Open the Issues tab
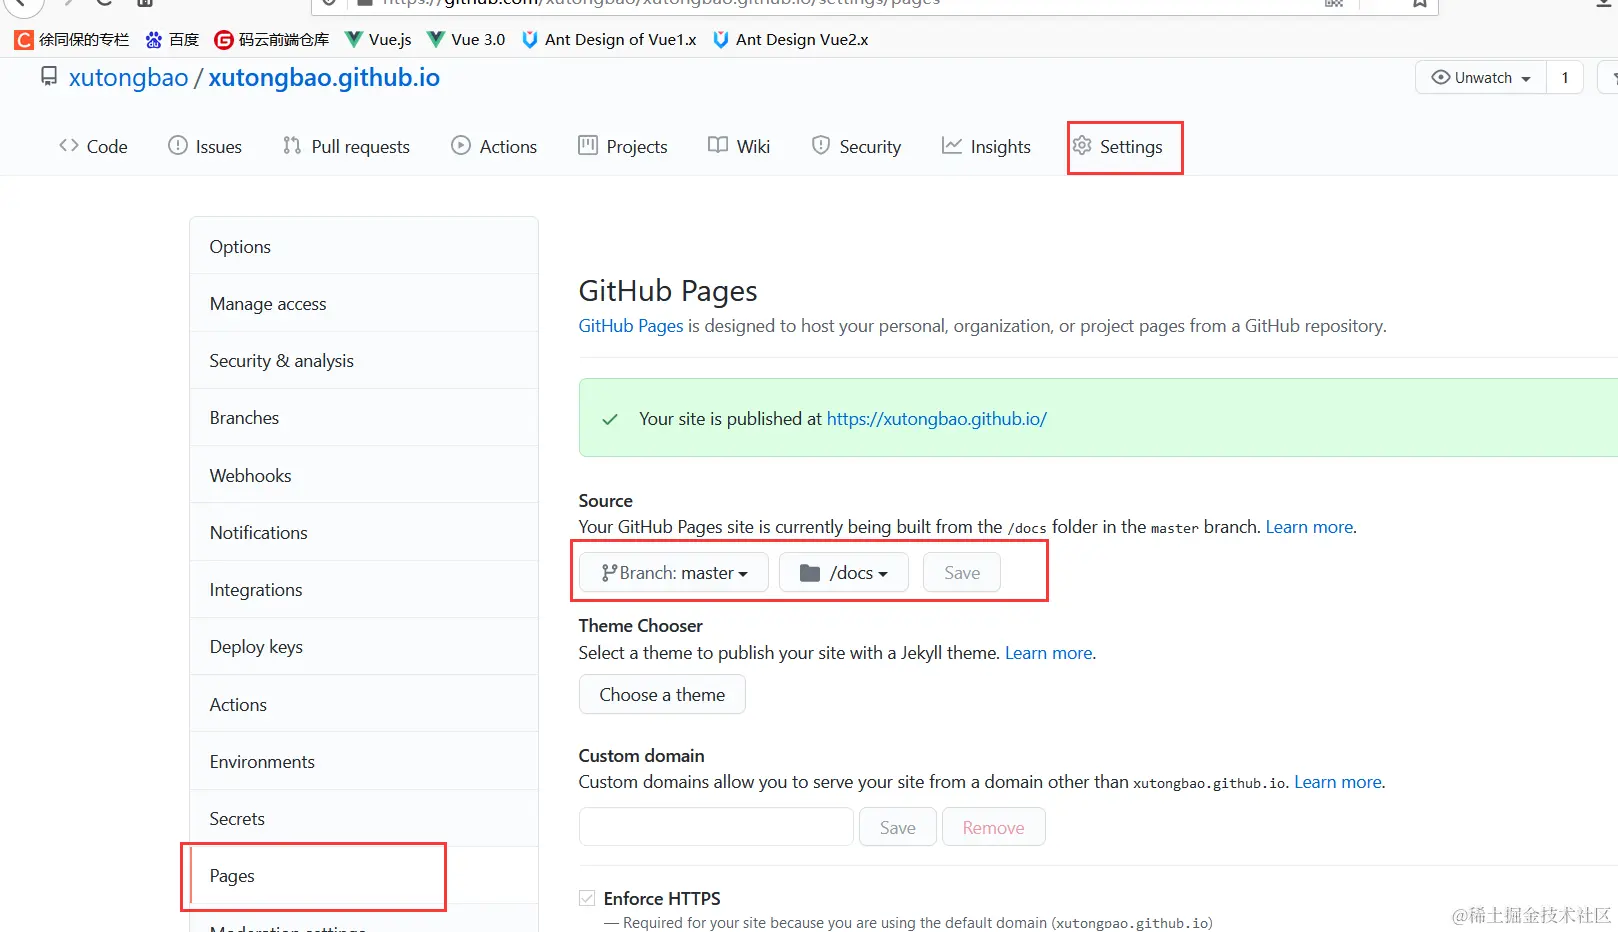The width and height of the screenshot is (1618, 932). click(205, 146)
